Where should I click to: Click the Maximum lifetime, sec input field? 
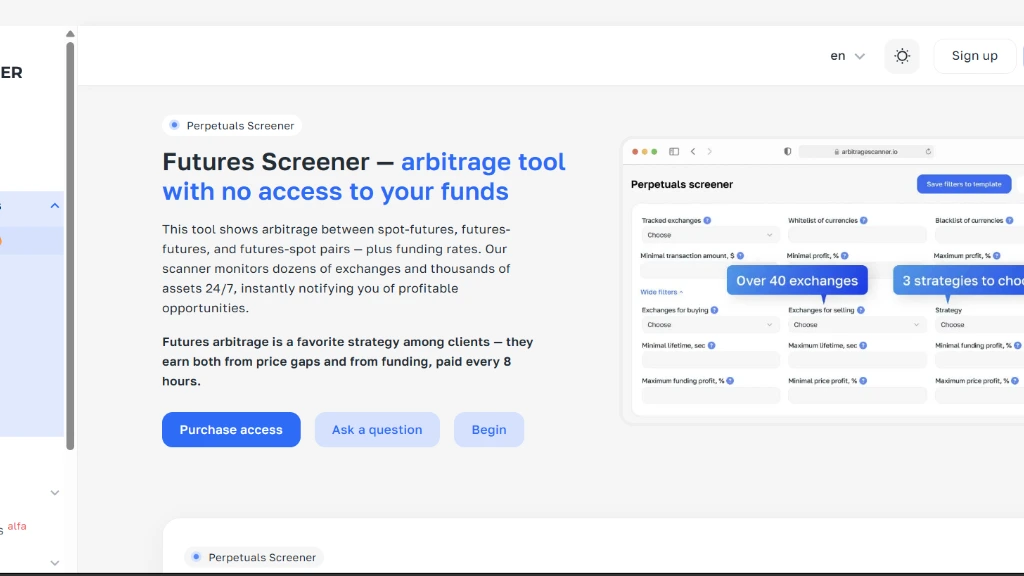pyautogui.click(x=857, y=360)
